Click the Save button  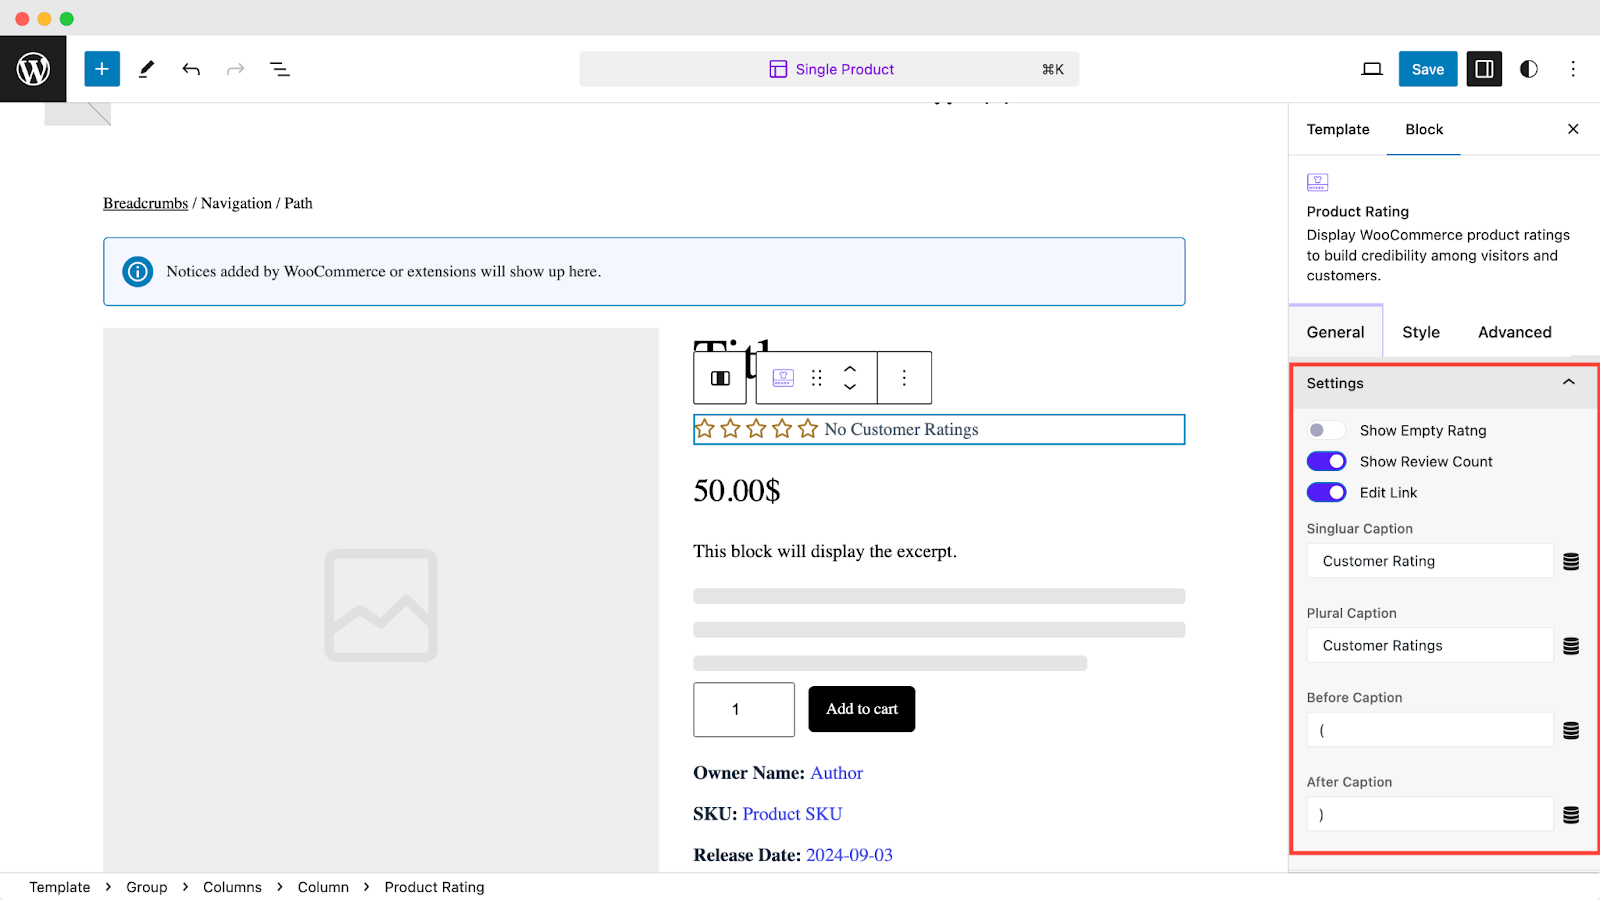(1427, 69)
